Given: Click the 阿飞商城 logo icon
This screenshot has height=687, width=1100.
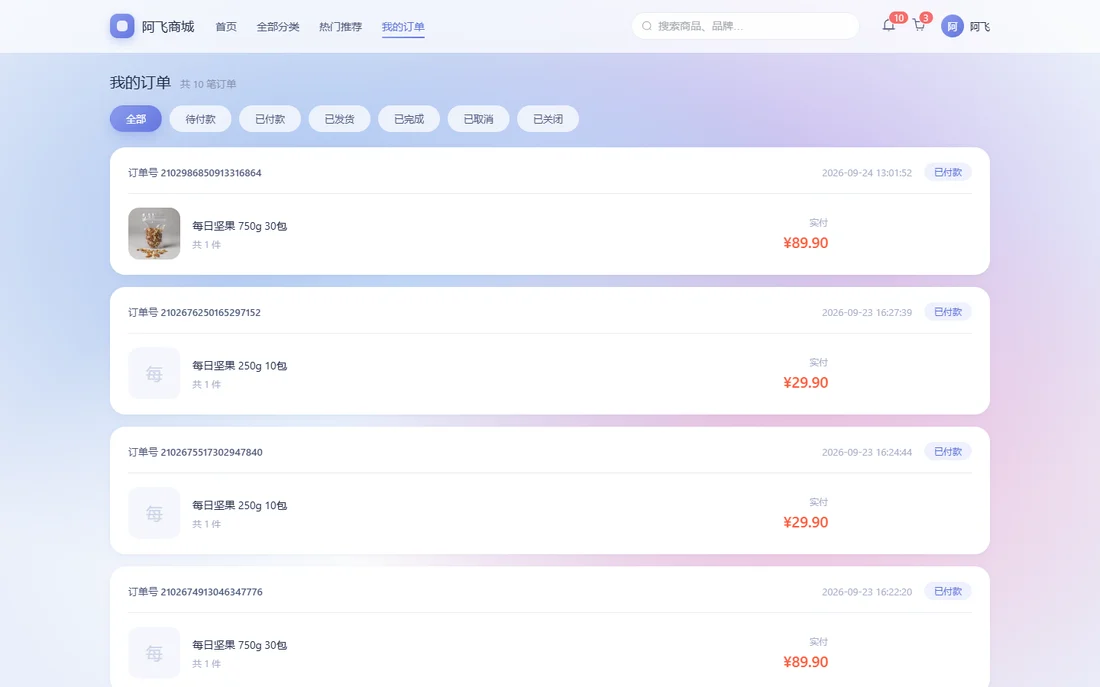Looking at the screenshot, I should pos(122,26).
